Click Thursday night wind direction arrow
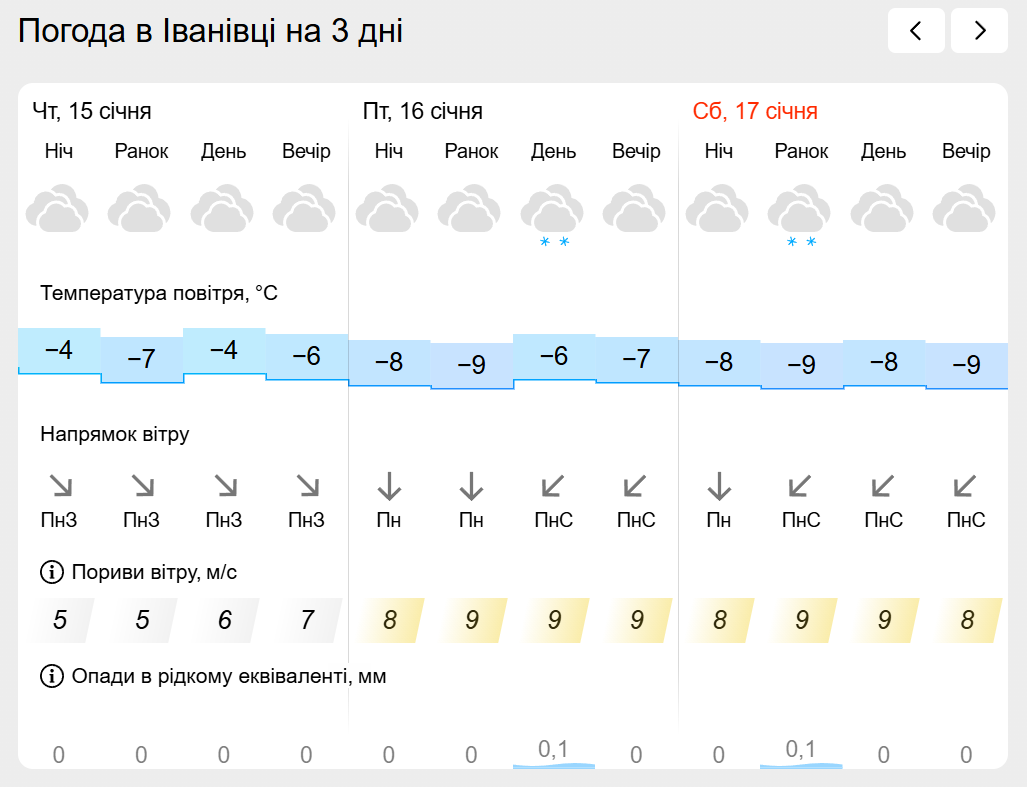The height and width of the screenshot is (787, 1027). tap(59, 487)
